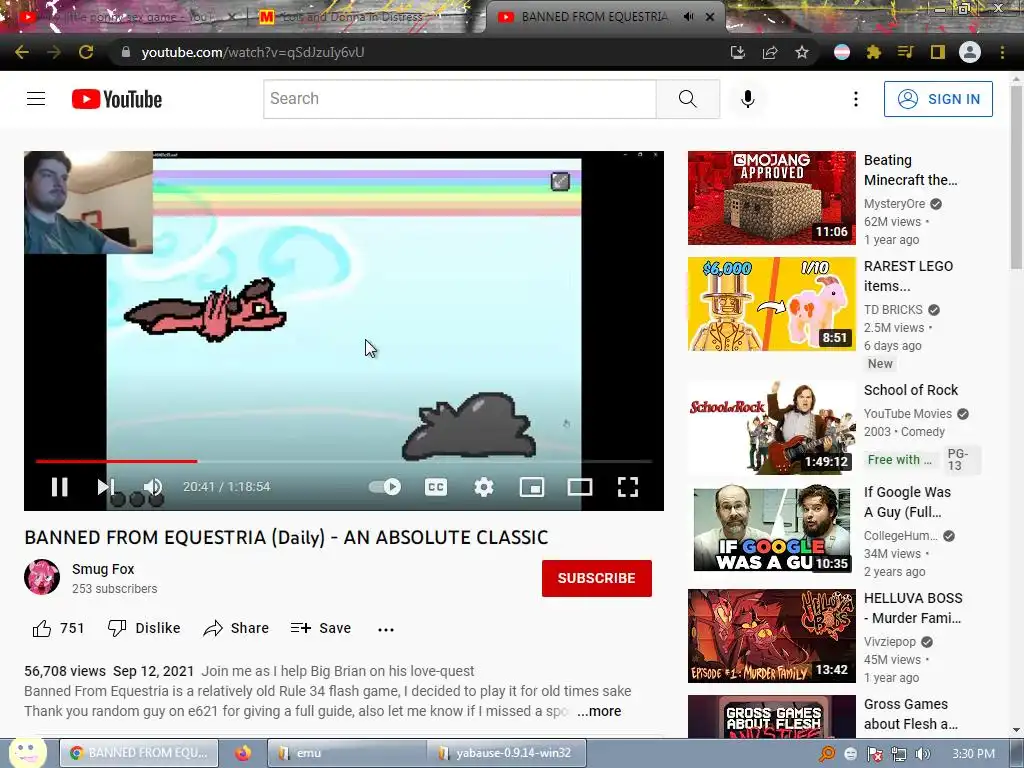Image resolution: width=1024 pixels, height=768 pixels.
Task: Toggle the autoplay switch in player
Action: point(385,487)
